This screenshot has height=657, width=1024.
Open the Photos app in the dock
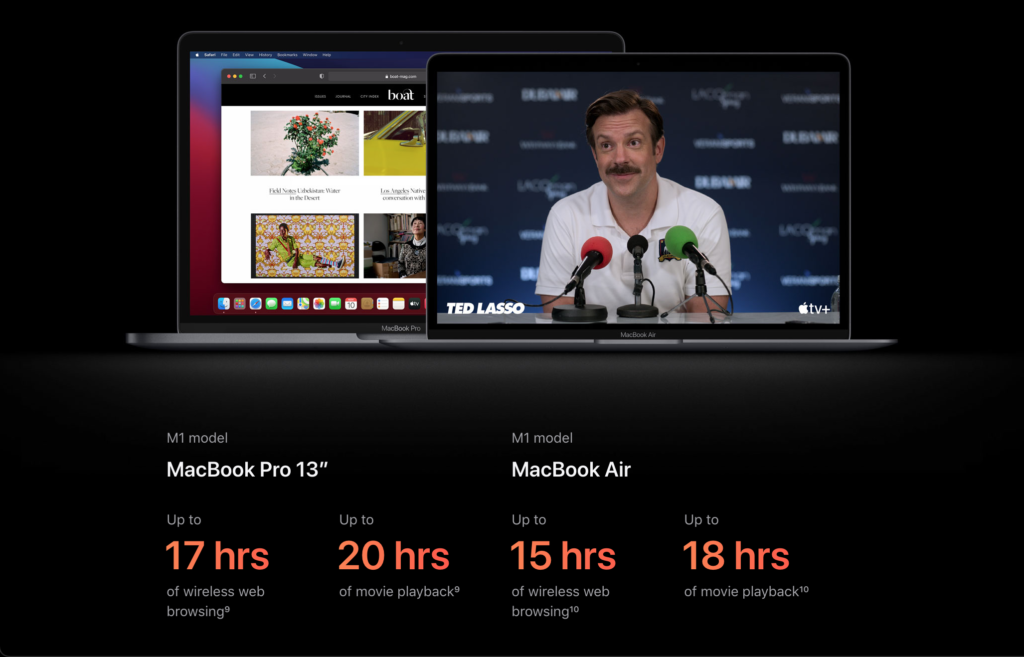click(x=319, y=304)
